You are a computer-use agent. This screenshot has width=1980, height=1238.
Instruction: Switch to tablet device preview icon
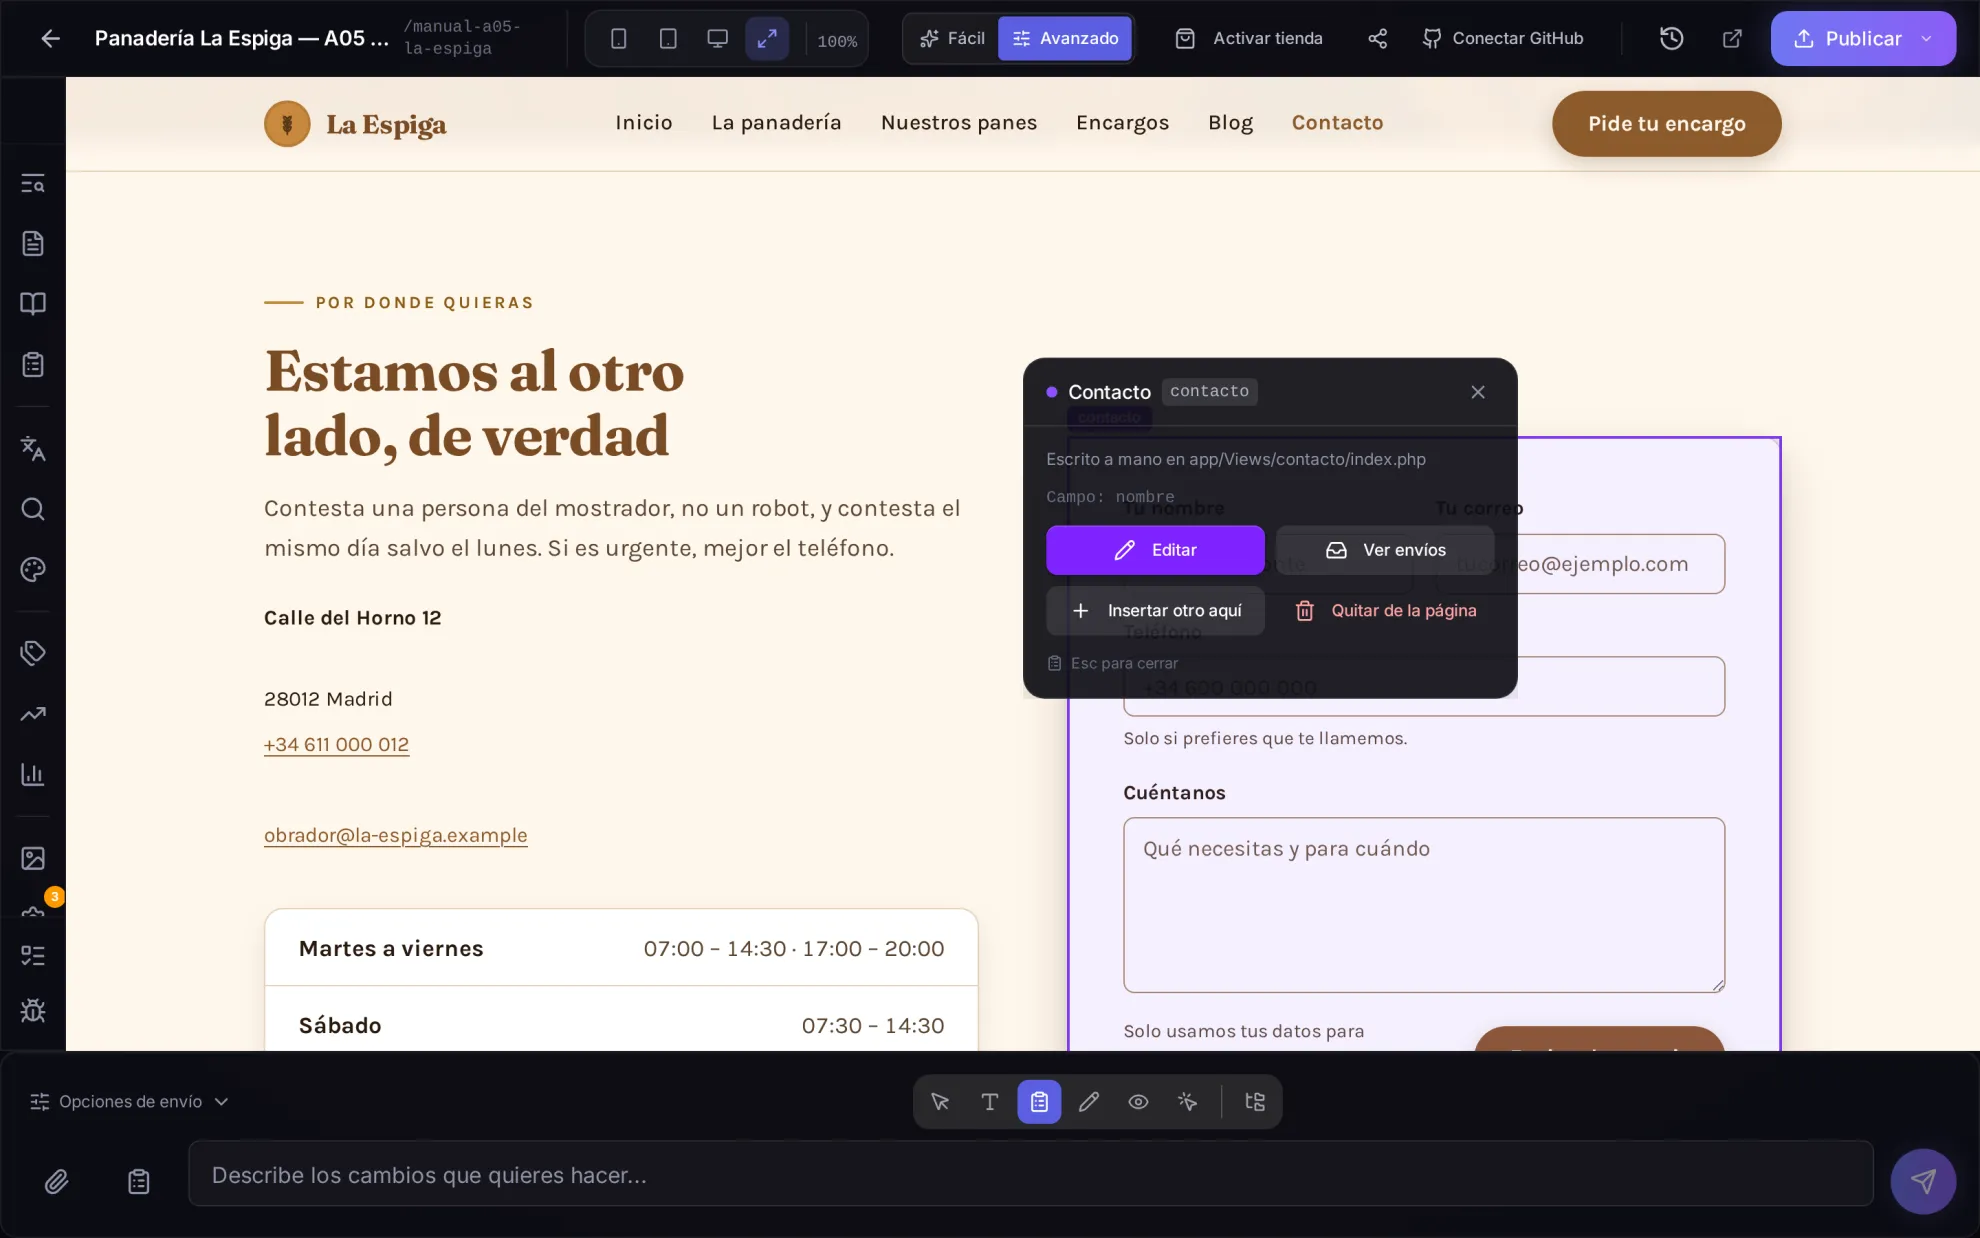(x=668, y=38)
